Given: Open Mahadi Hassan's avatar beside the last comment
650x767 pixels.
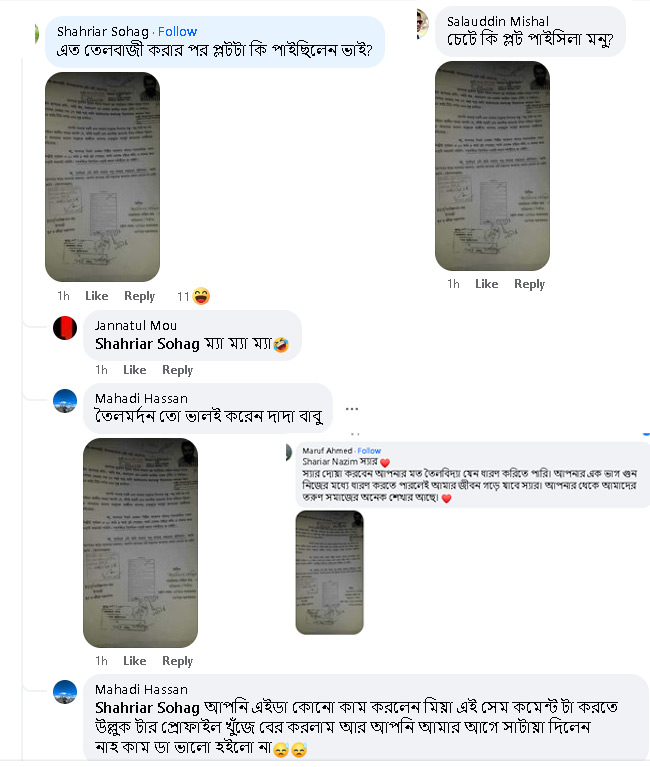Looking at the screenshot, I should 65,692.
